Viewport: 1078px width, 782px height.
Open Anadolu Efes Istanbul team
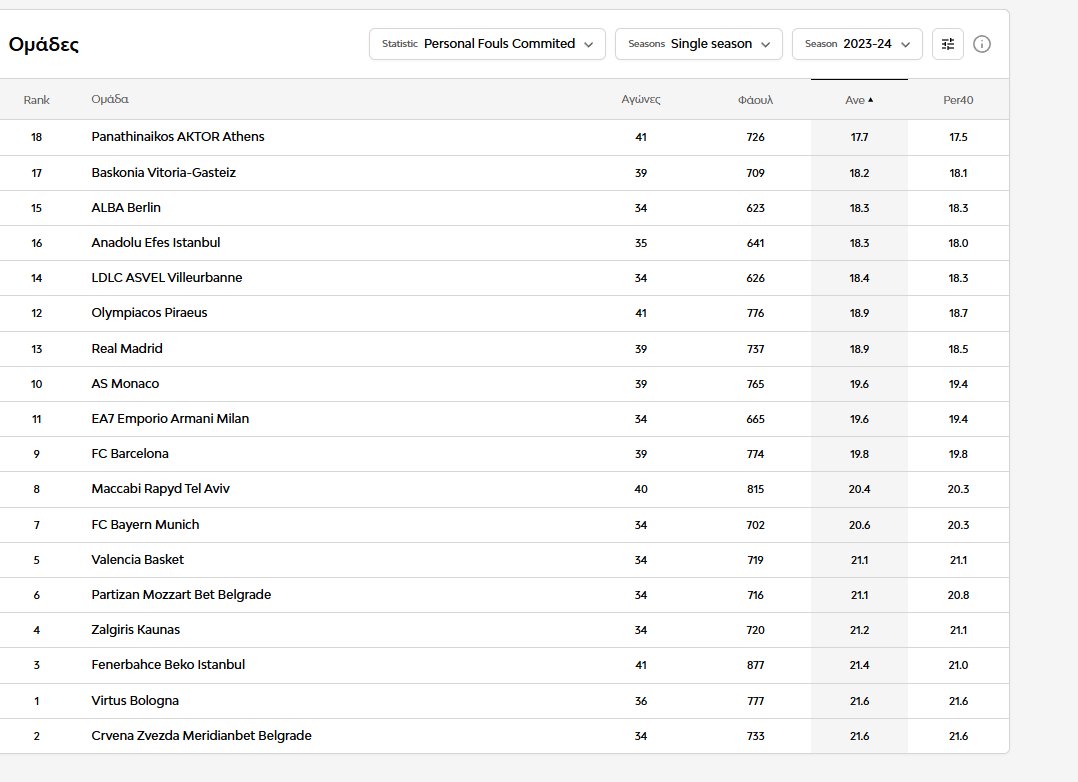(x=155, y=242)
